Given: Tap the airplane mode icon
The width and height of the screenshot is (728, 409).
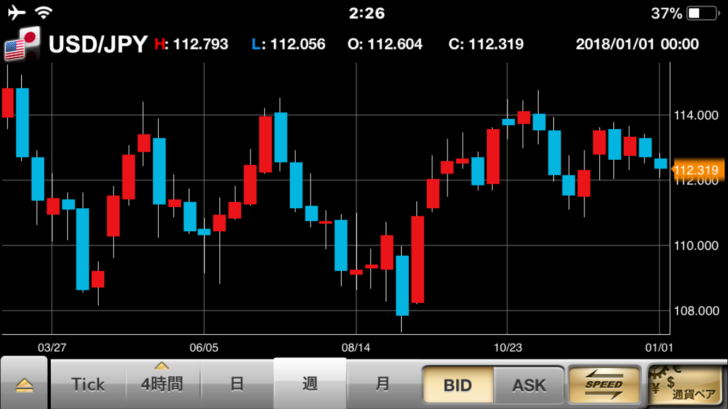Looking at the screenshot, I should click(x=15, y=14).
